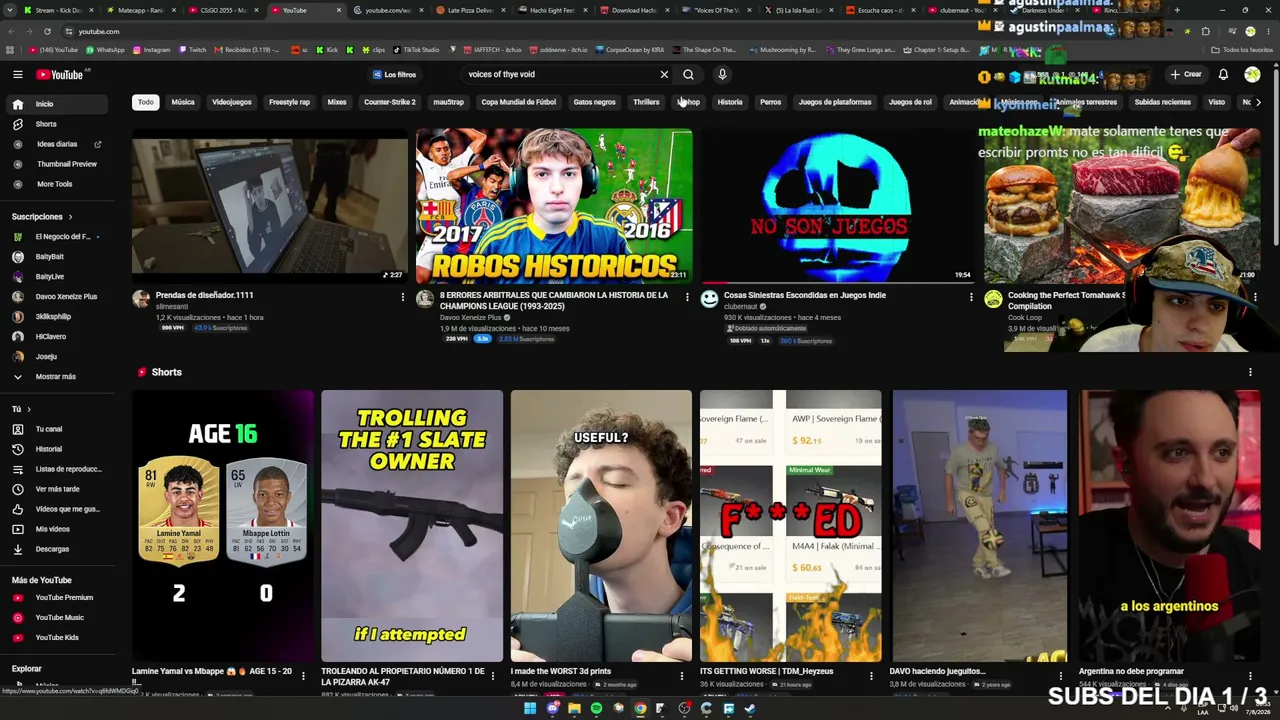Play the Robos Historicos video thumbnail
This screenshot has height=720, width=1280.
[554, 206]
